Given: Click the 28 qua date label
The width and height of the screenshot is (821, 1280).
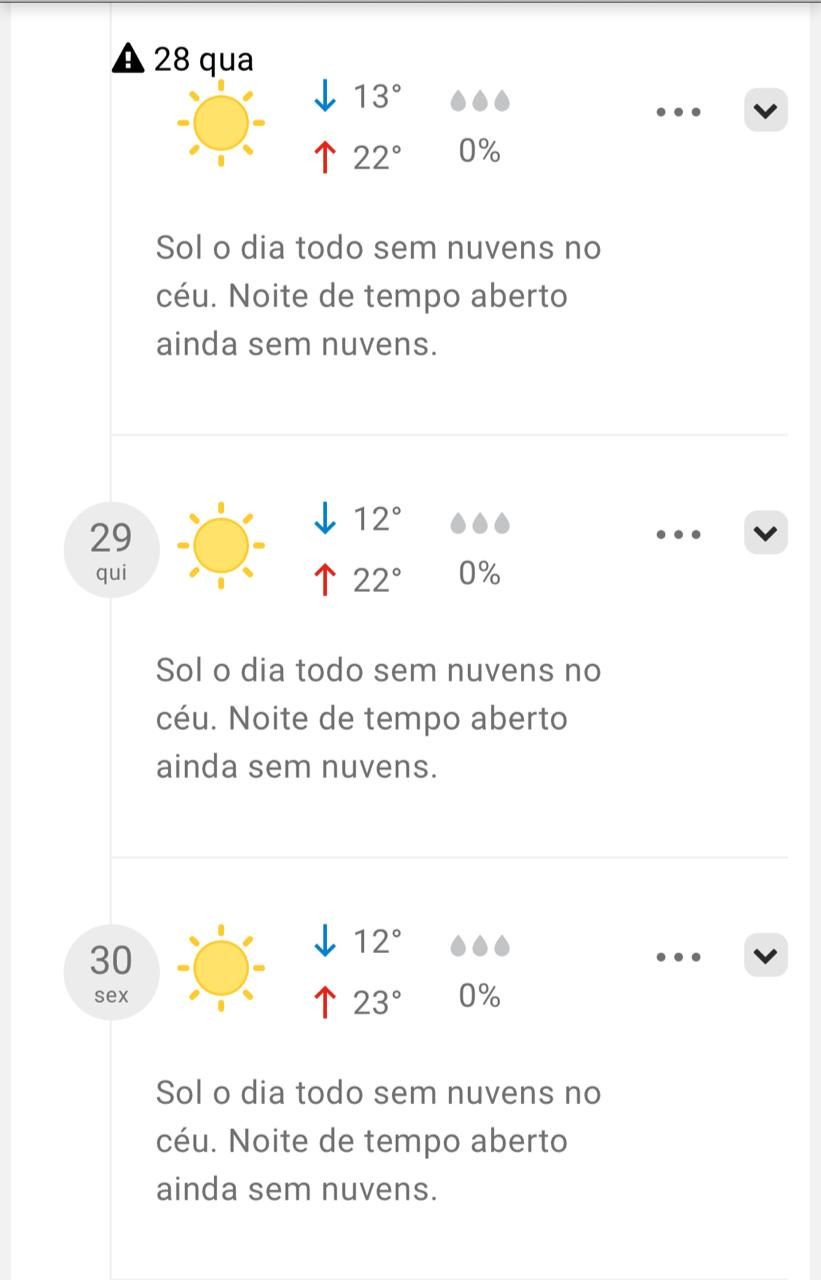Looking at the screenshot, I should tap(203, 60).
